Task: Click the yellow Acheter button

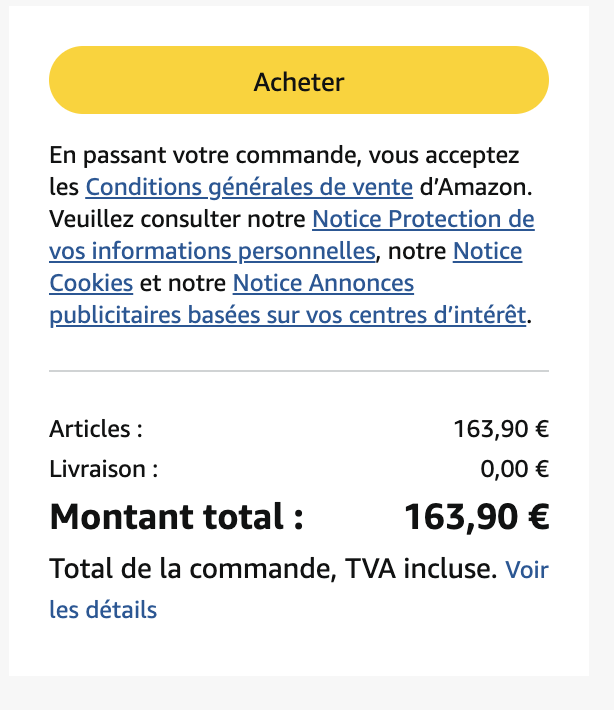Action: pos(299,80)
